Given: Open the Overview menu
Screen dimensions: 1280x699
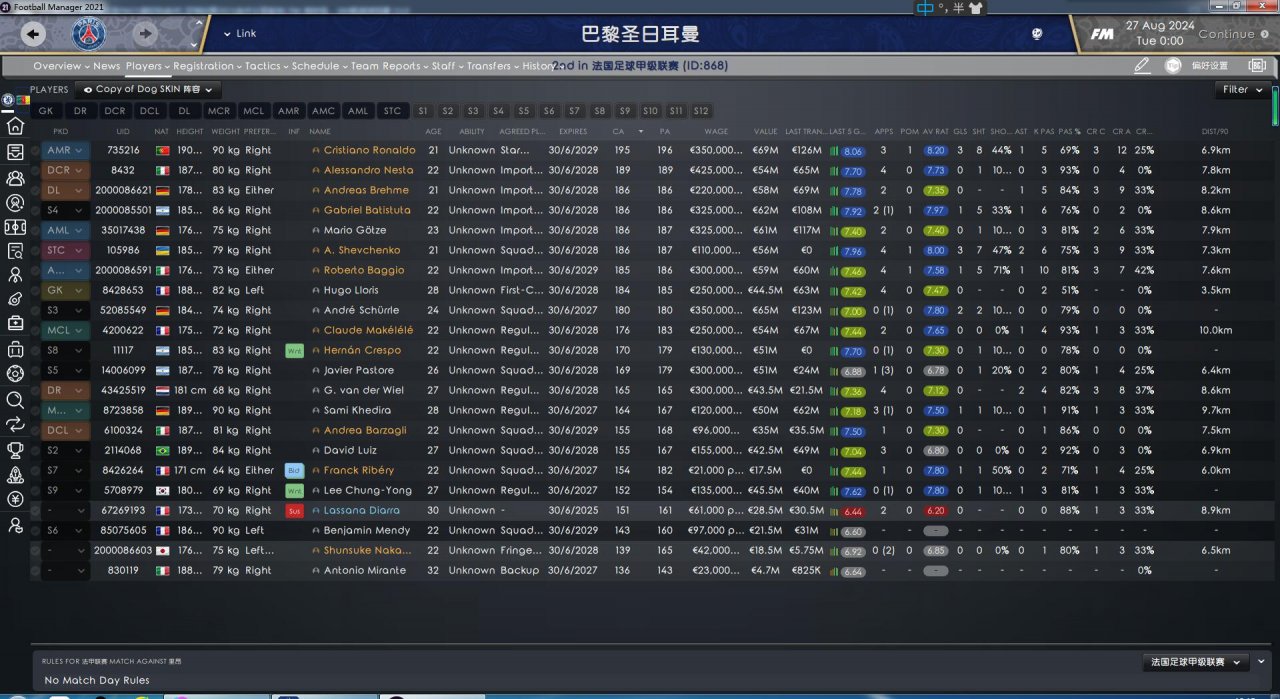Looking at the screenshot, I should click(x=60, y=66).
